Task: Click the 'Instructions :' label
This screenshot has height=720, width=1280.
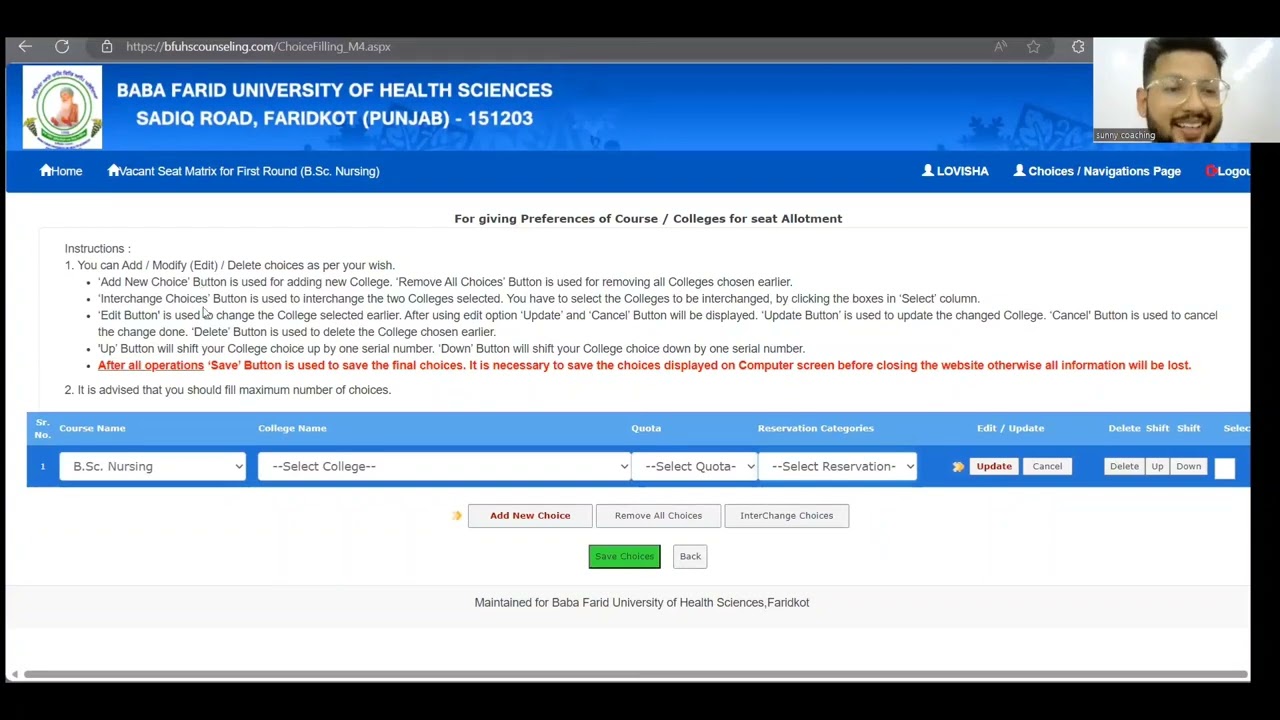Action: tap(97, 248)
